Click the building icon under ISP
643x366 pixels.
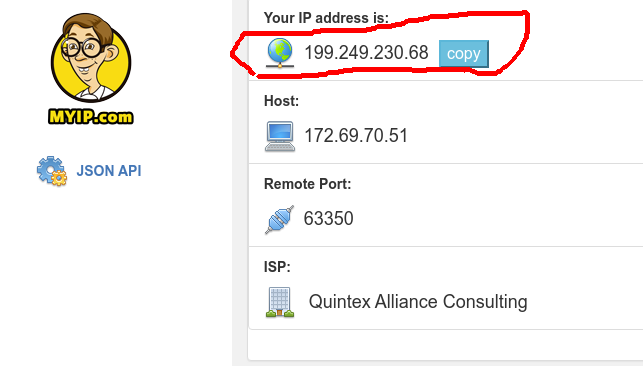tap(280, 302)
